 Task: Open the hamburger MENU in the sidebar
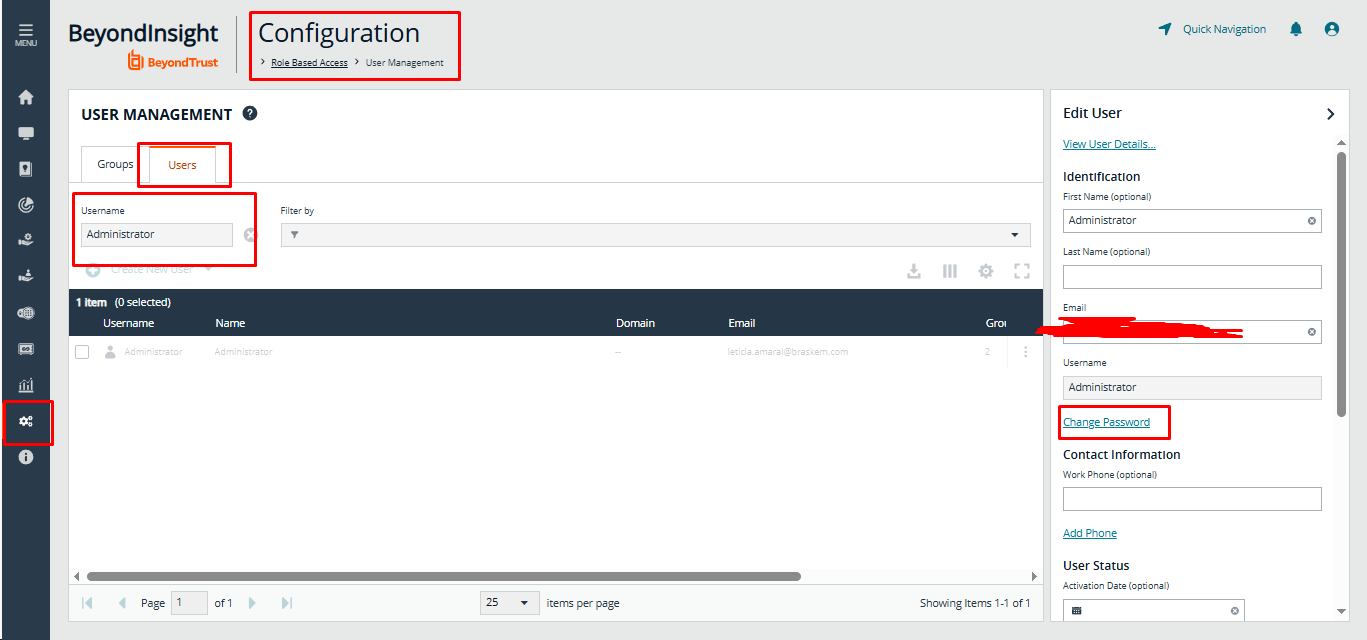[x=25, y=35]
